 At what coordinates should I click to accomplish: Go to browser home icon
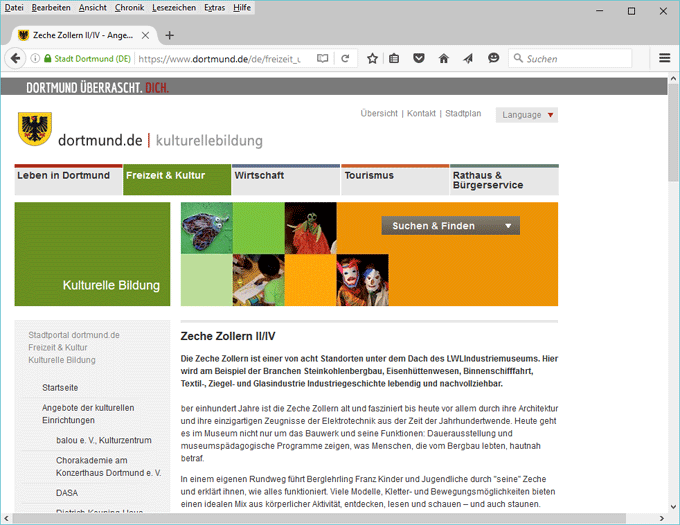(444, 58)
